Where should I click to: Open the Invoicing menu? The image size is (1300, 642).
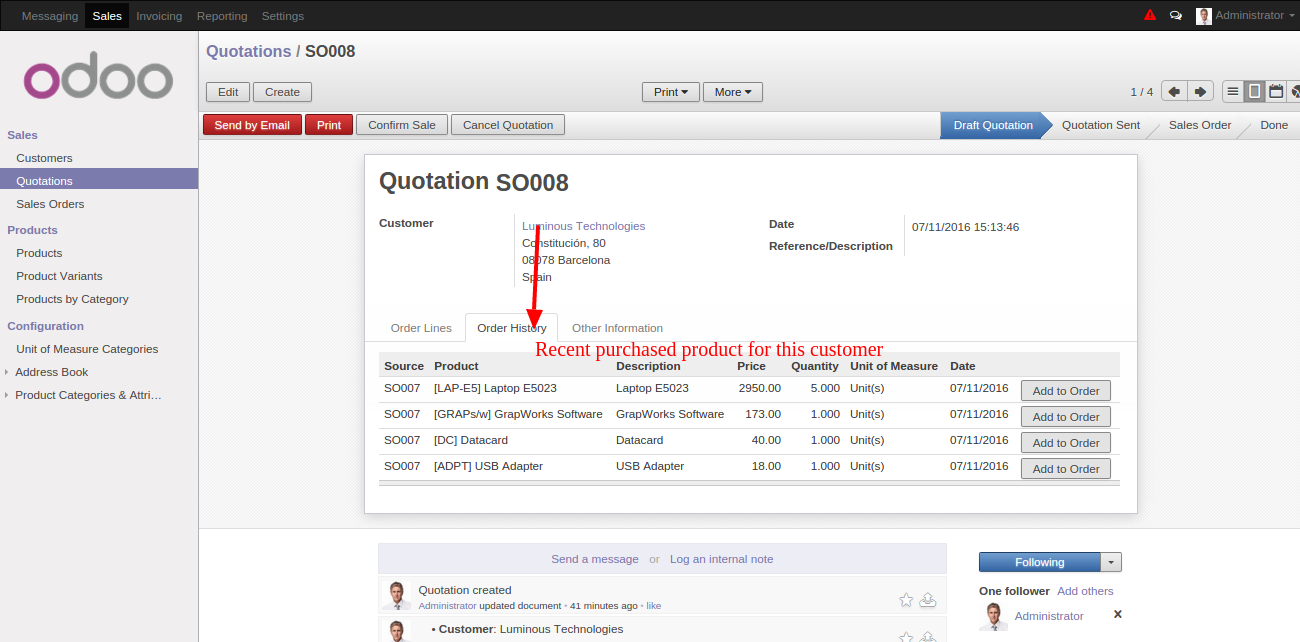click(x=159, y=16)
